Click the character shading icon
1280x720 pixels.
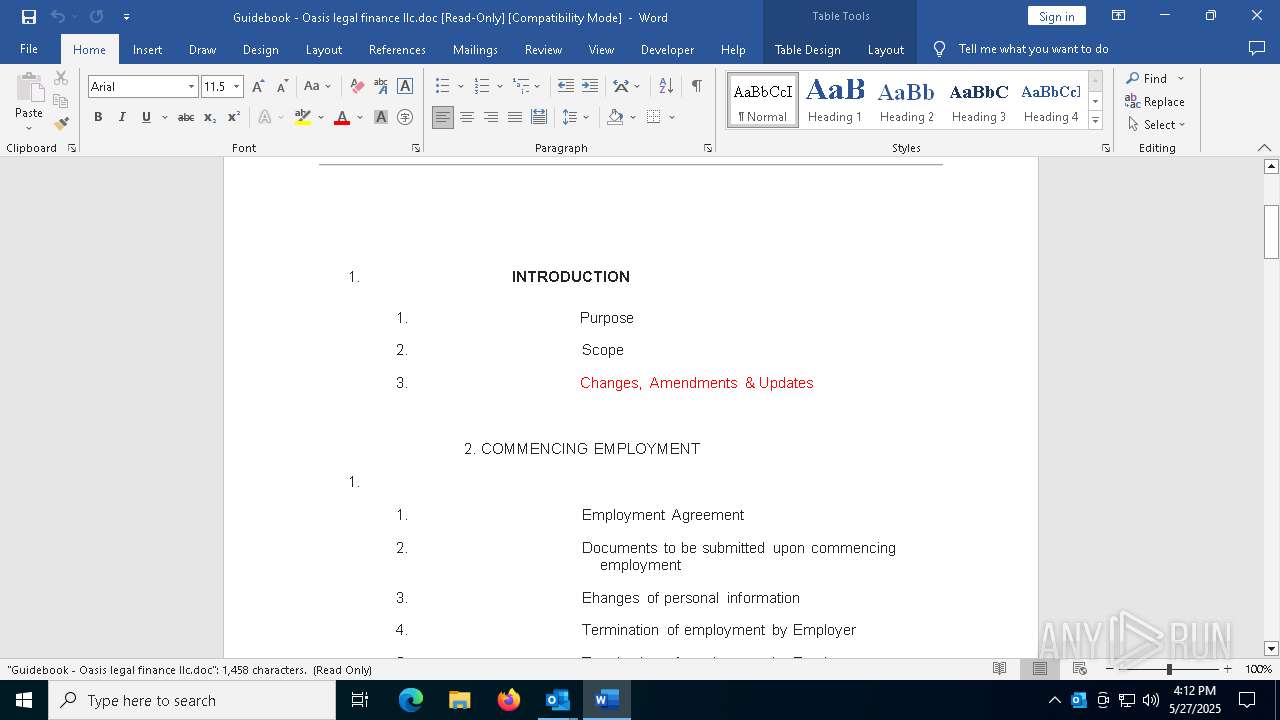[381, 117]
